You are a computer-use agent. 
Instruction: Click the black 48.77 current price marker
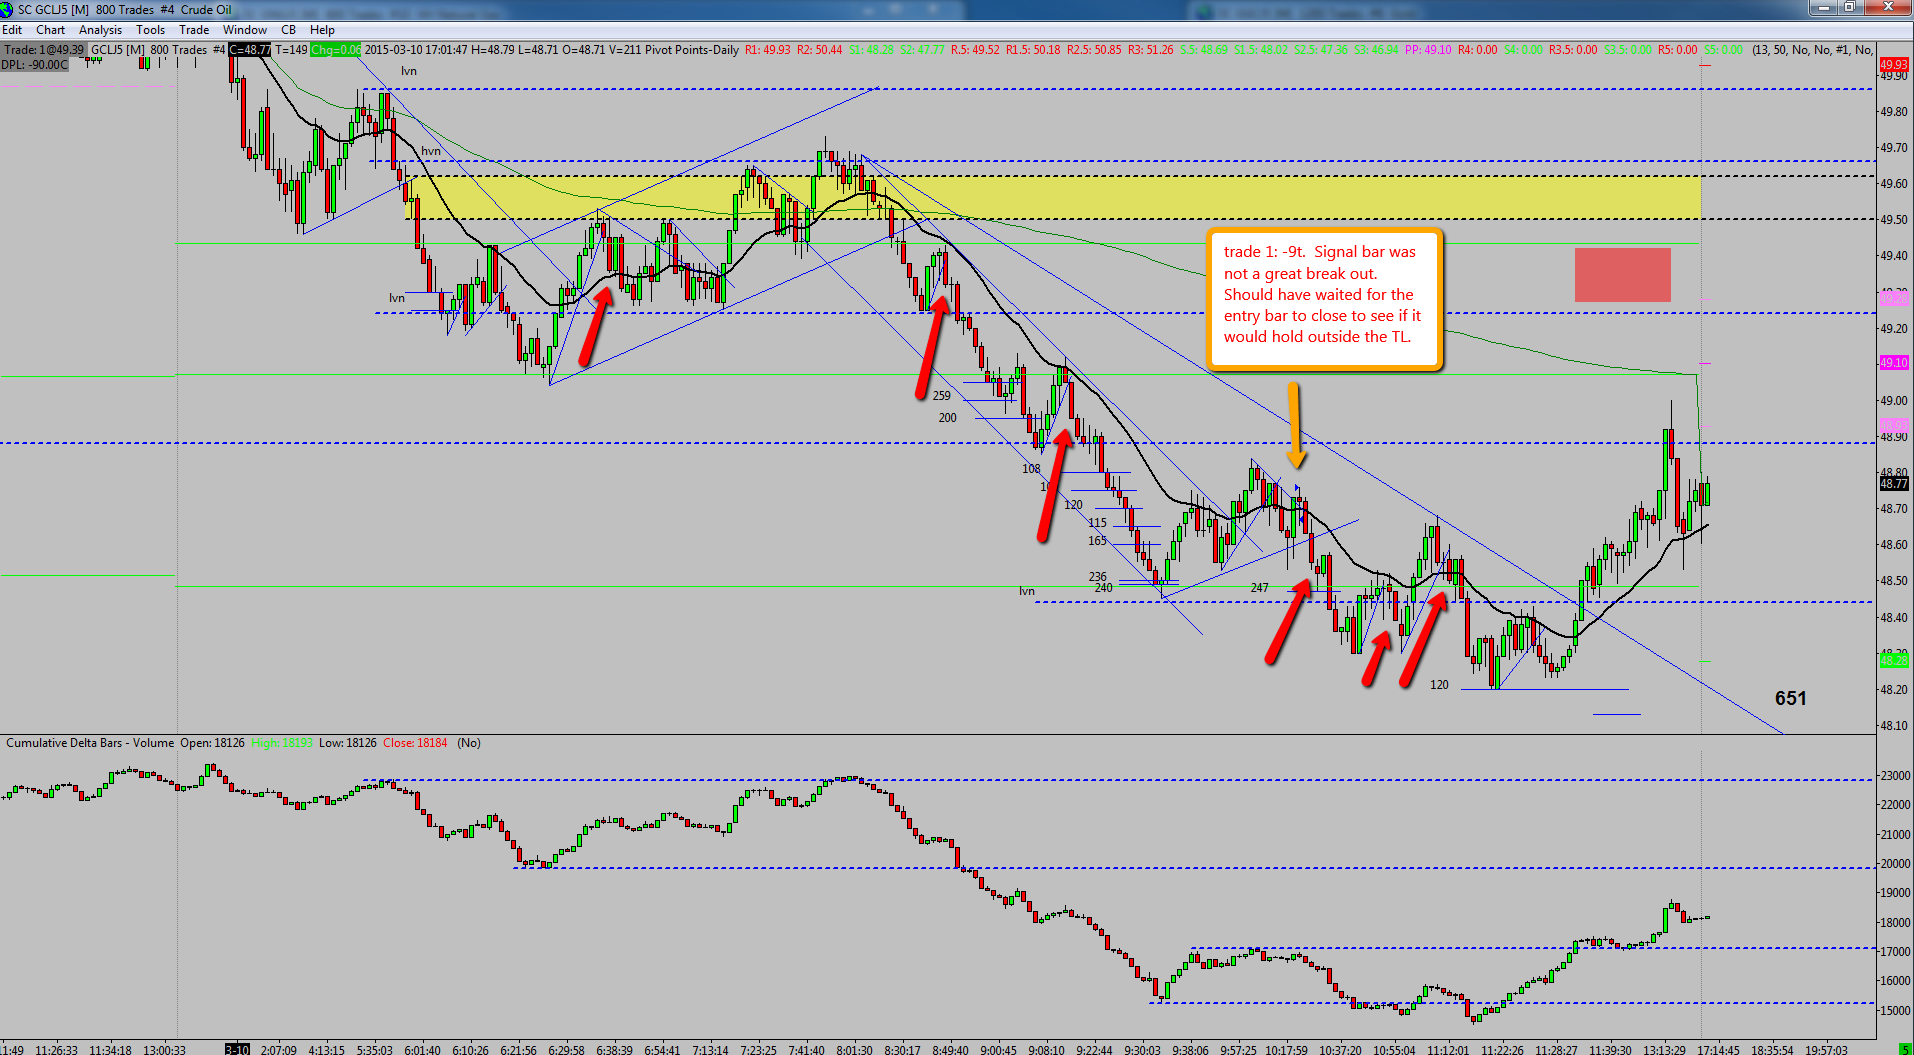point(1894,484)
